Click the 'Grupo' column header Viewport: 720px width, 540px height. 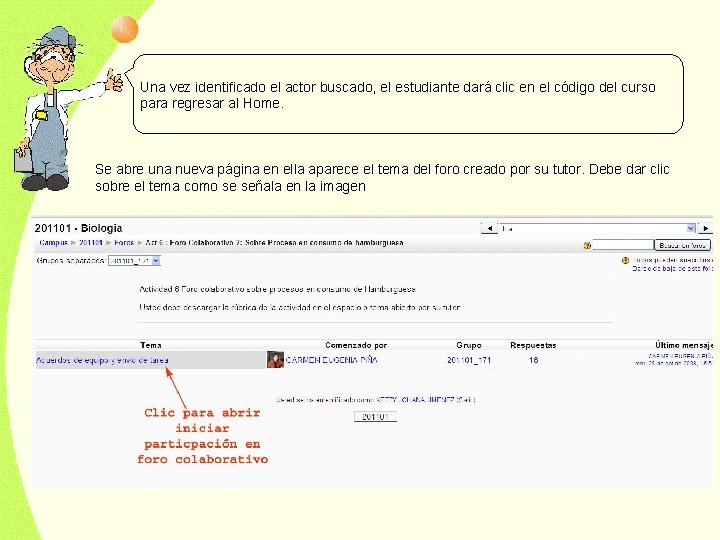(469, 345)
